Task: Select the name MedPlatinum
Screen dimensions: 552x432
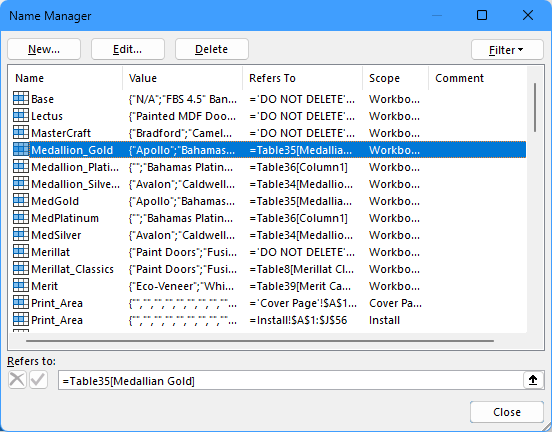Action: (x=65, y=218)
